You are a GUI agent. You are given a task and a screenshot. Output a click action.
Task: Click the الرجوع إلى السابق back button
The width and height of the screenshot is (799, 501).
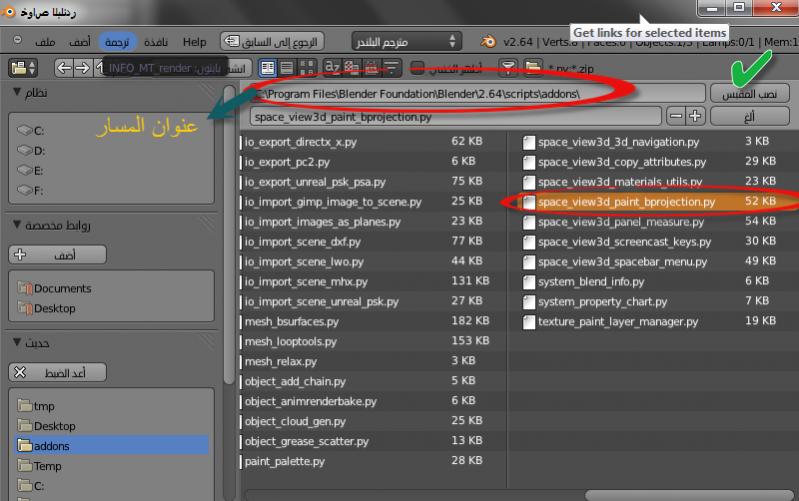pos(272,41)
